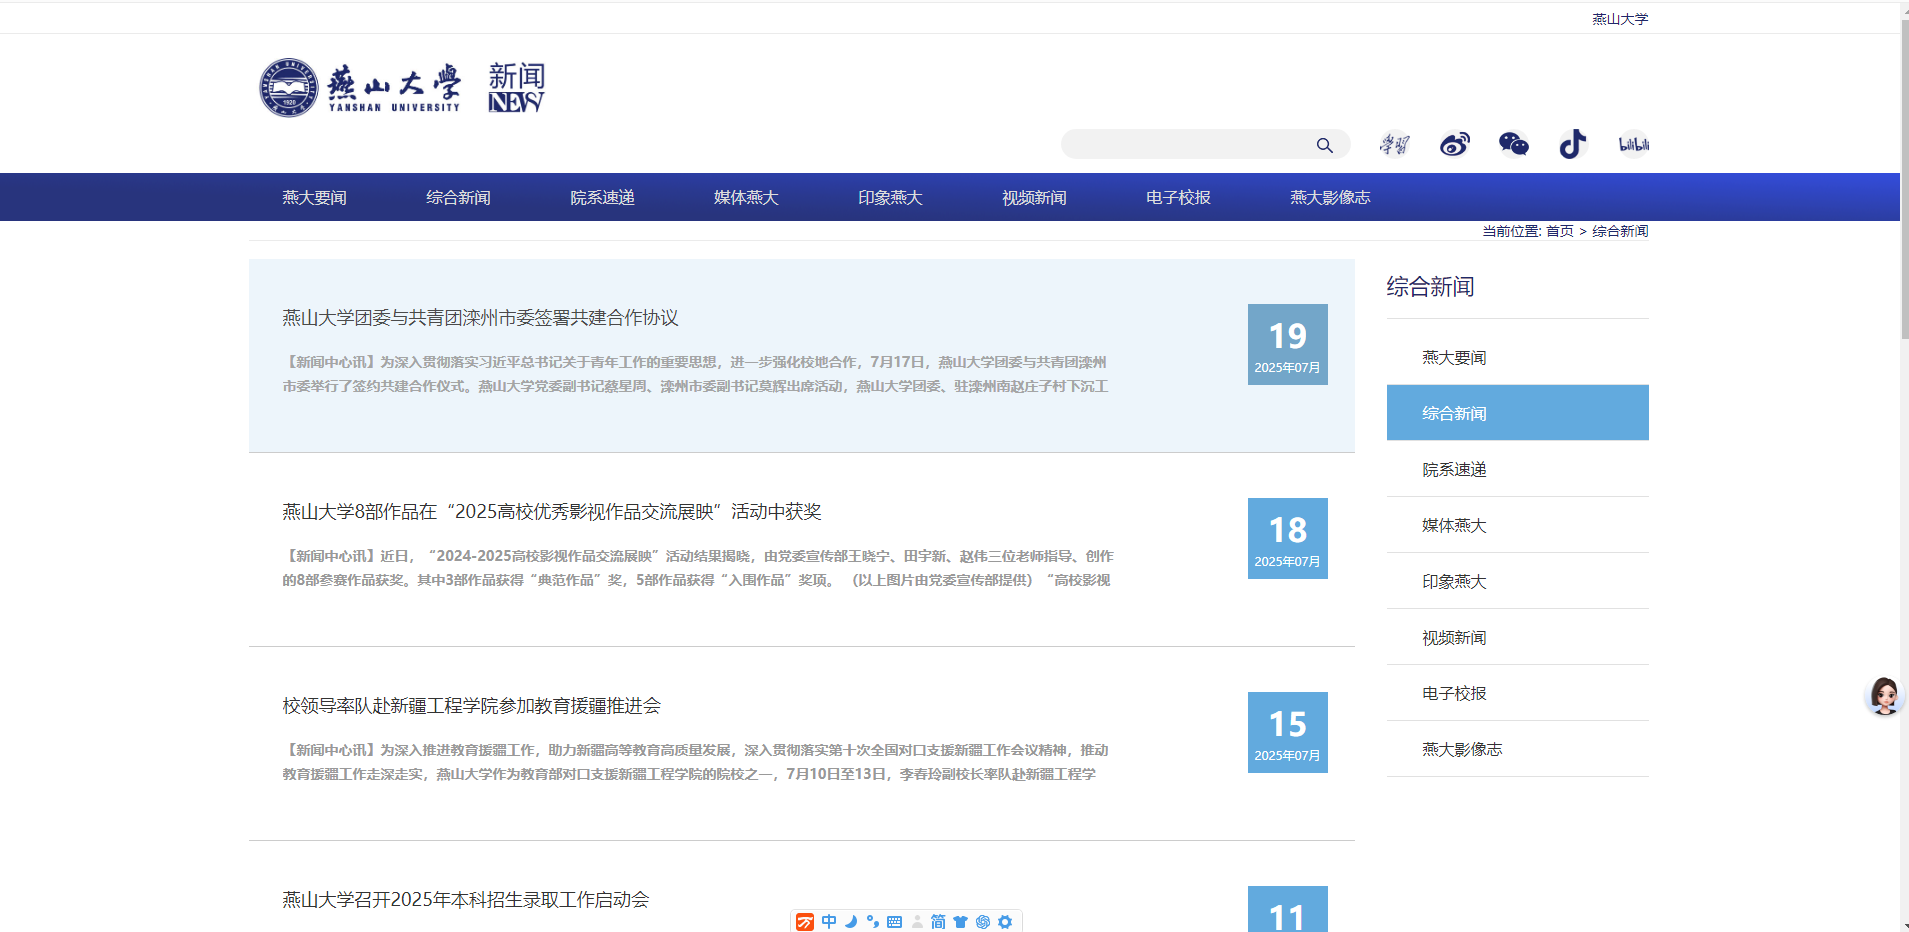Click the Yanshan University logo
Screen dimensions: 1909x932
(360, 88)
